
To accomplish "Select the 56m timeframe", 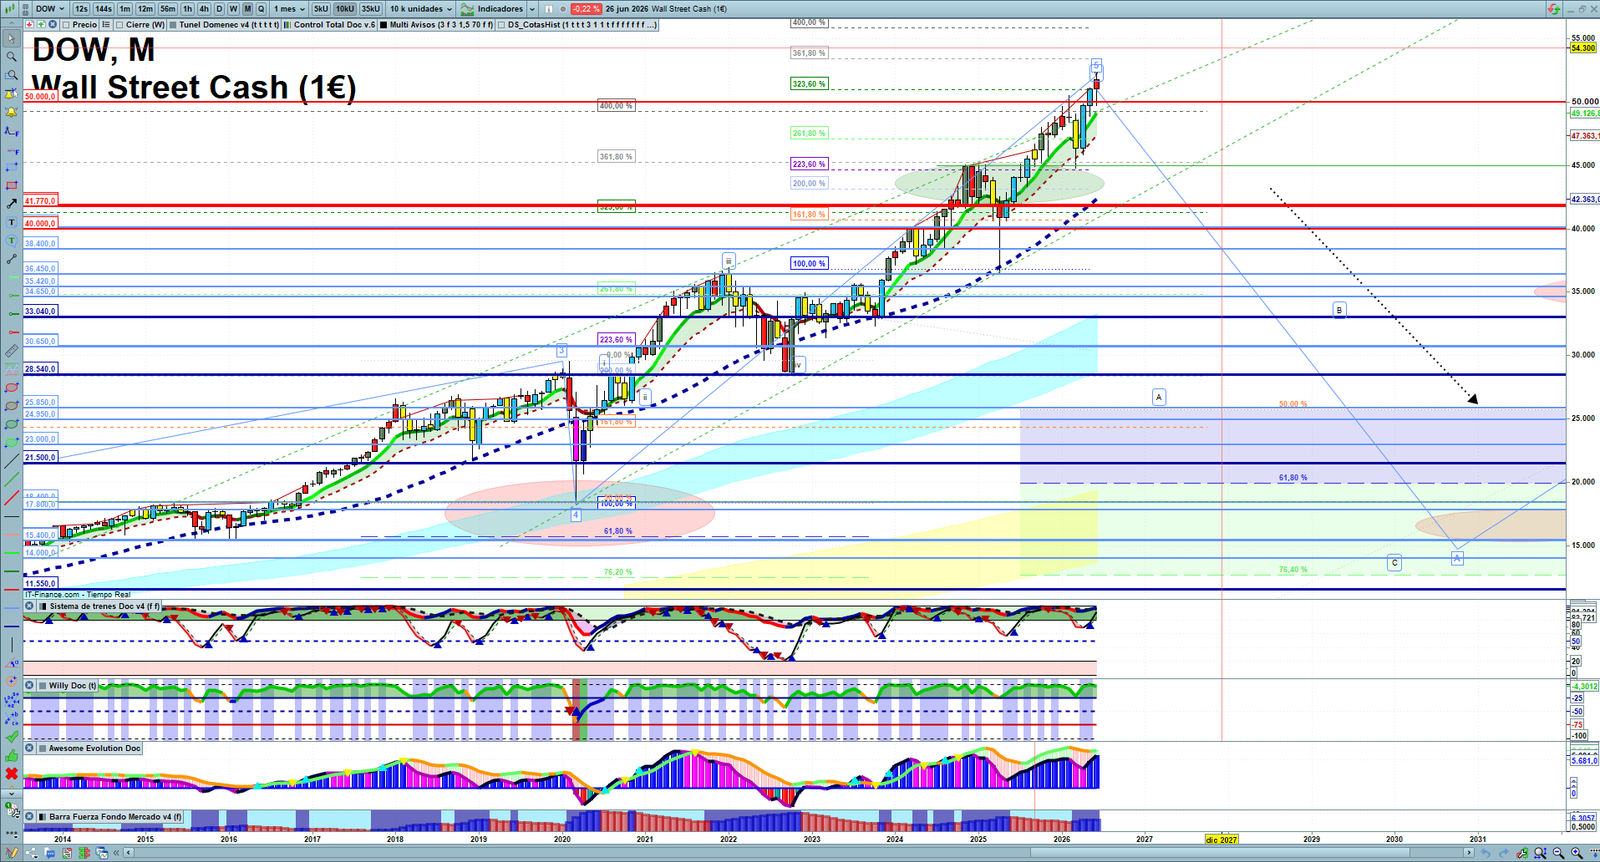I will pos(168,9).
